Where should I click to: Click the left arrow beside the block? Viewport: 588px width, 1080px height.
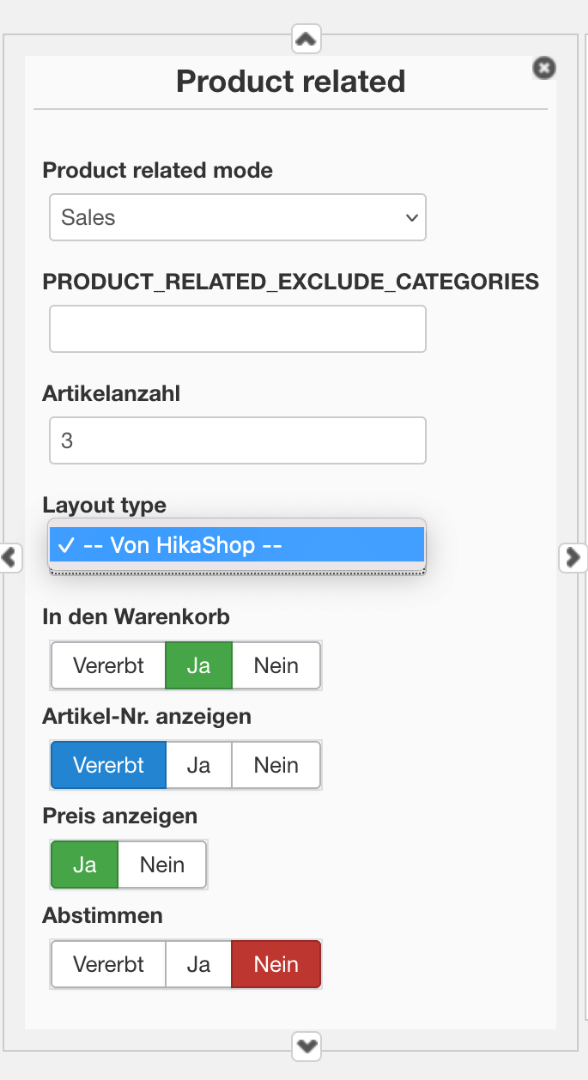pyautogui.click(x=10, y=557)
